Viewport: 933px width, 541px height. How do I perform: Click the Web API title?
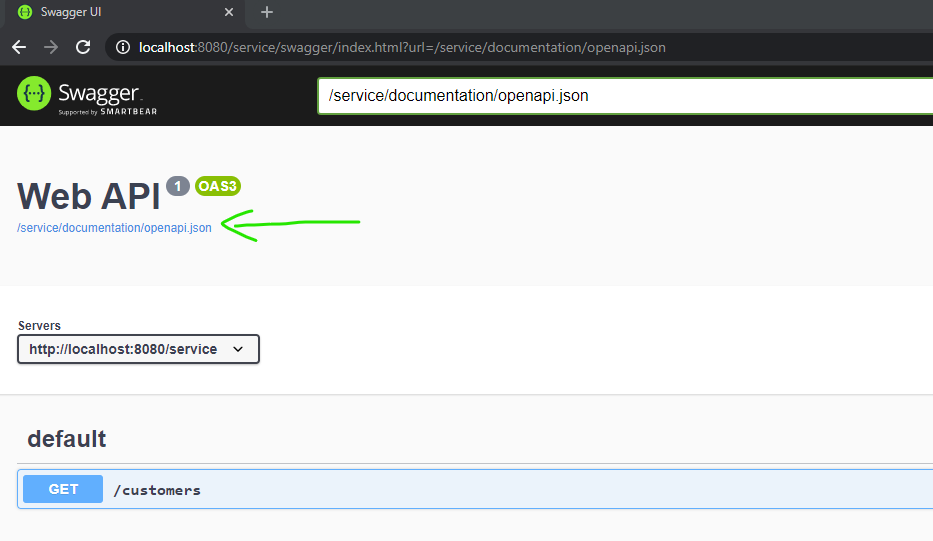pyautogui.click(x=89, y=196)
